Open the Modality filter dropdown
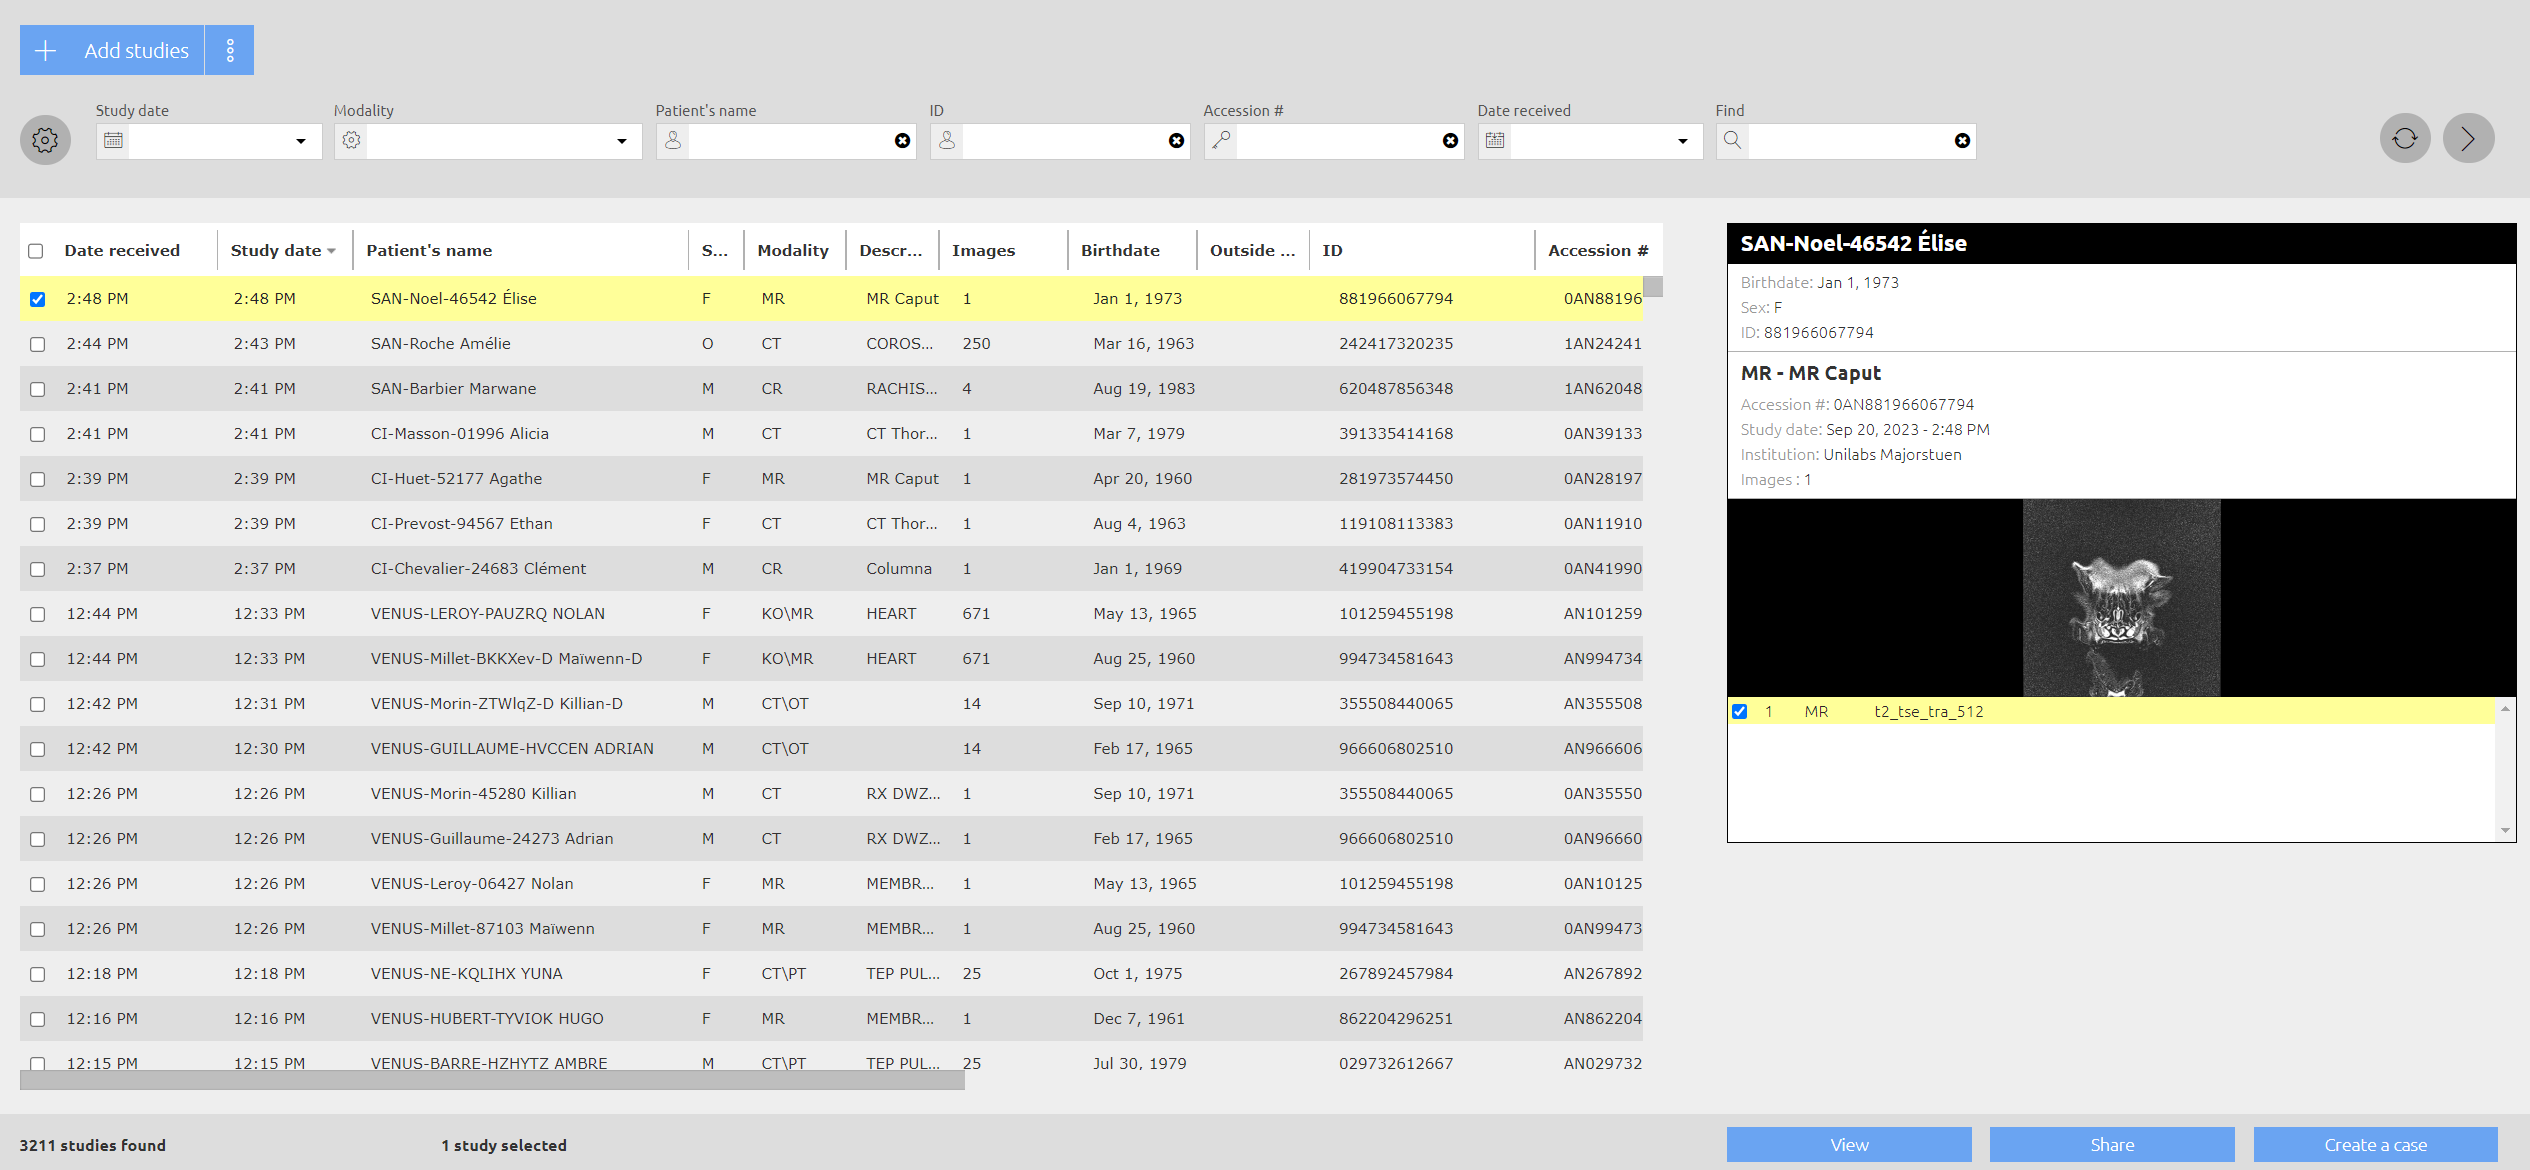Screen dimensions: 2530x1170 (x=622, y=141)
